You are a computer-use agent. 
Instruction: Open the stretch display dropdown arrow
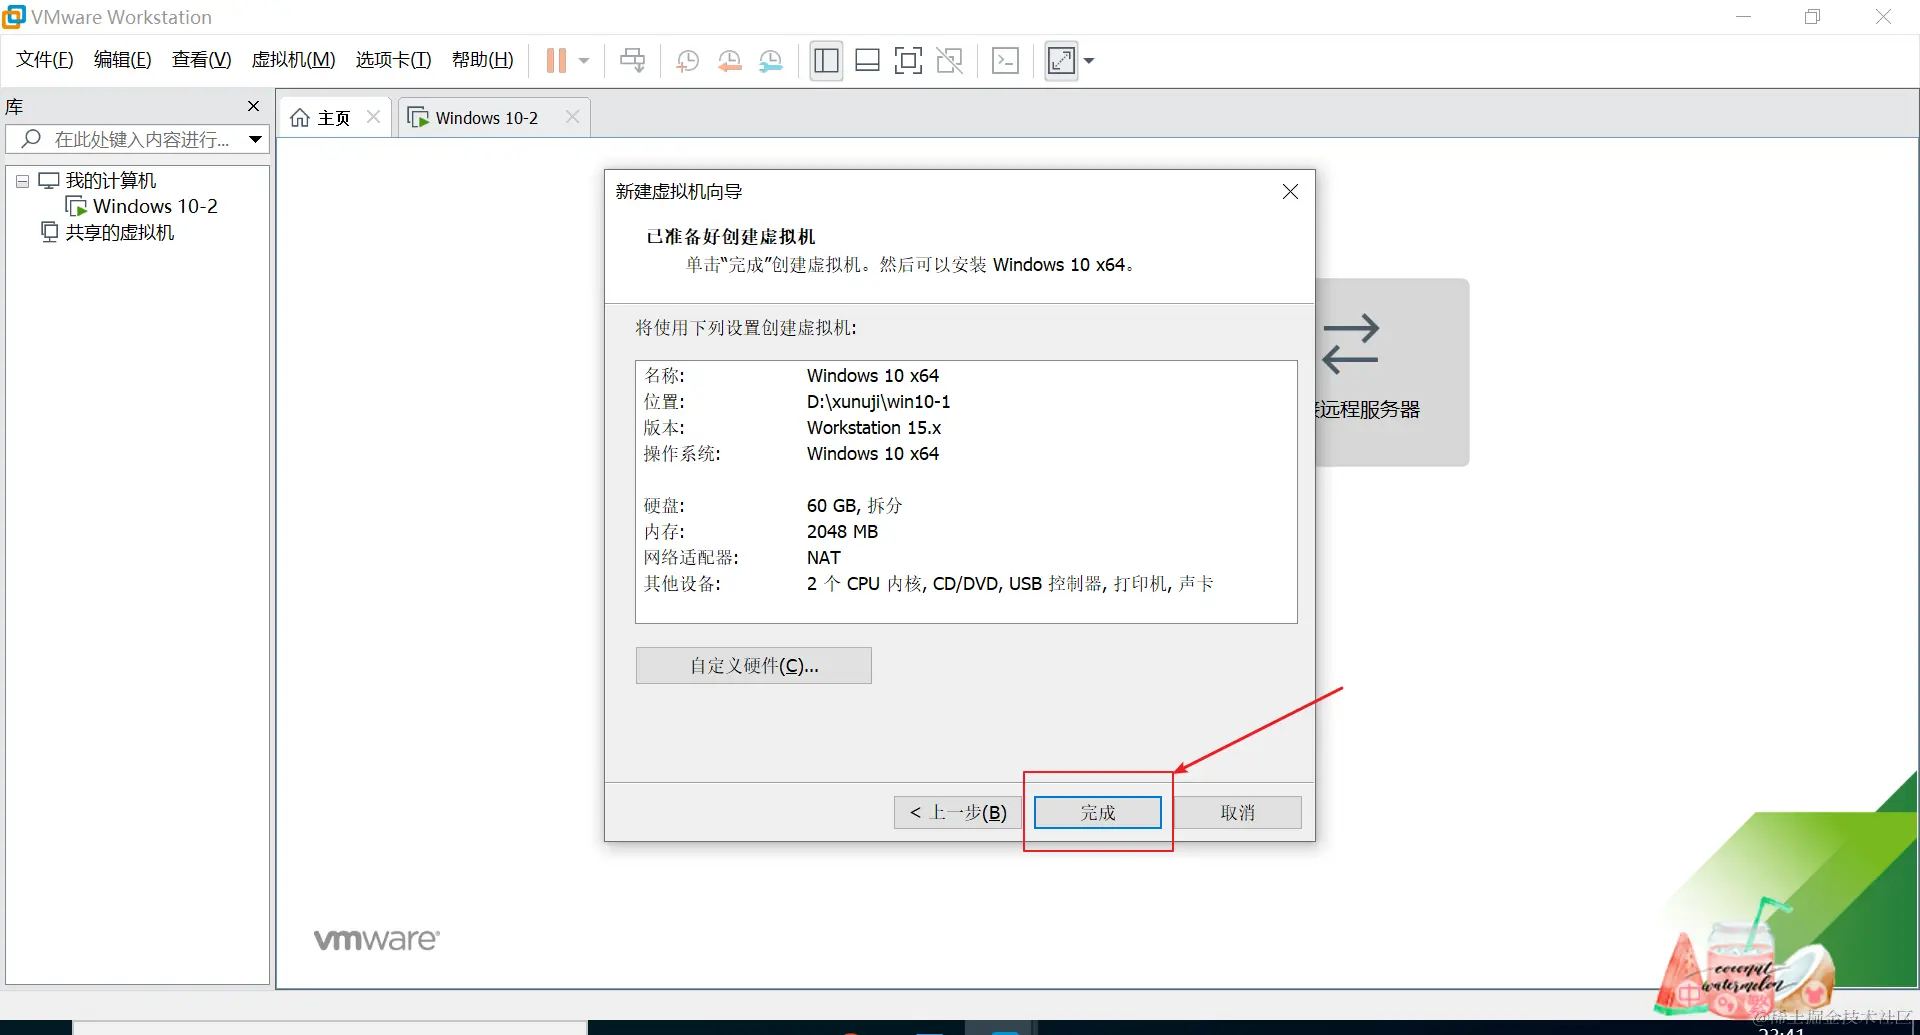pyautogui.click(x=1089, y=61)
